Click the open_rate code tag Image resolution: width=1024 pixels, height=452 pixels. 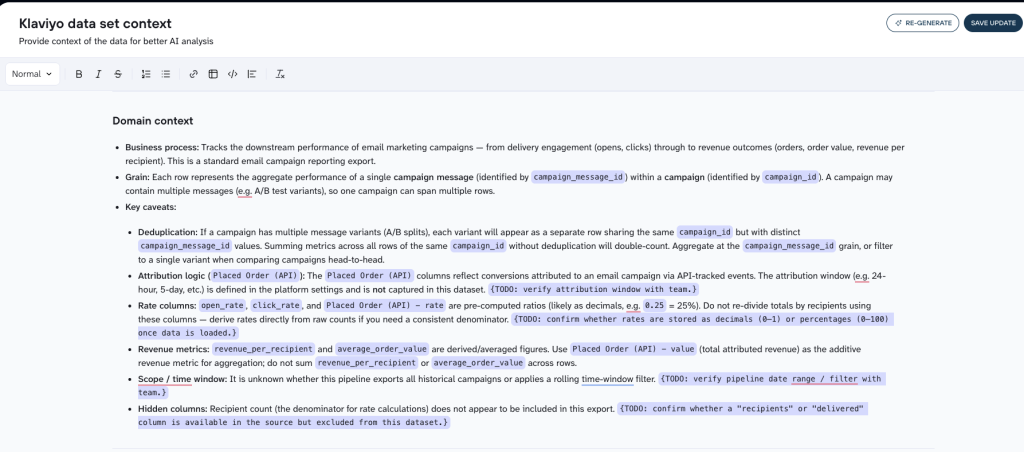point(222,305)
